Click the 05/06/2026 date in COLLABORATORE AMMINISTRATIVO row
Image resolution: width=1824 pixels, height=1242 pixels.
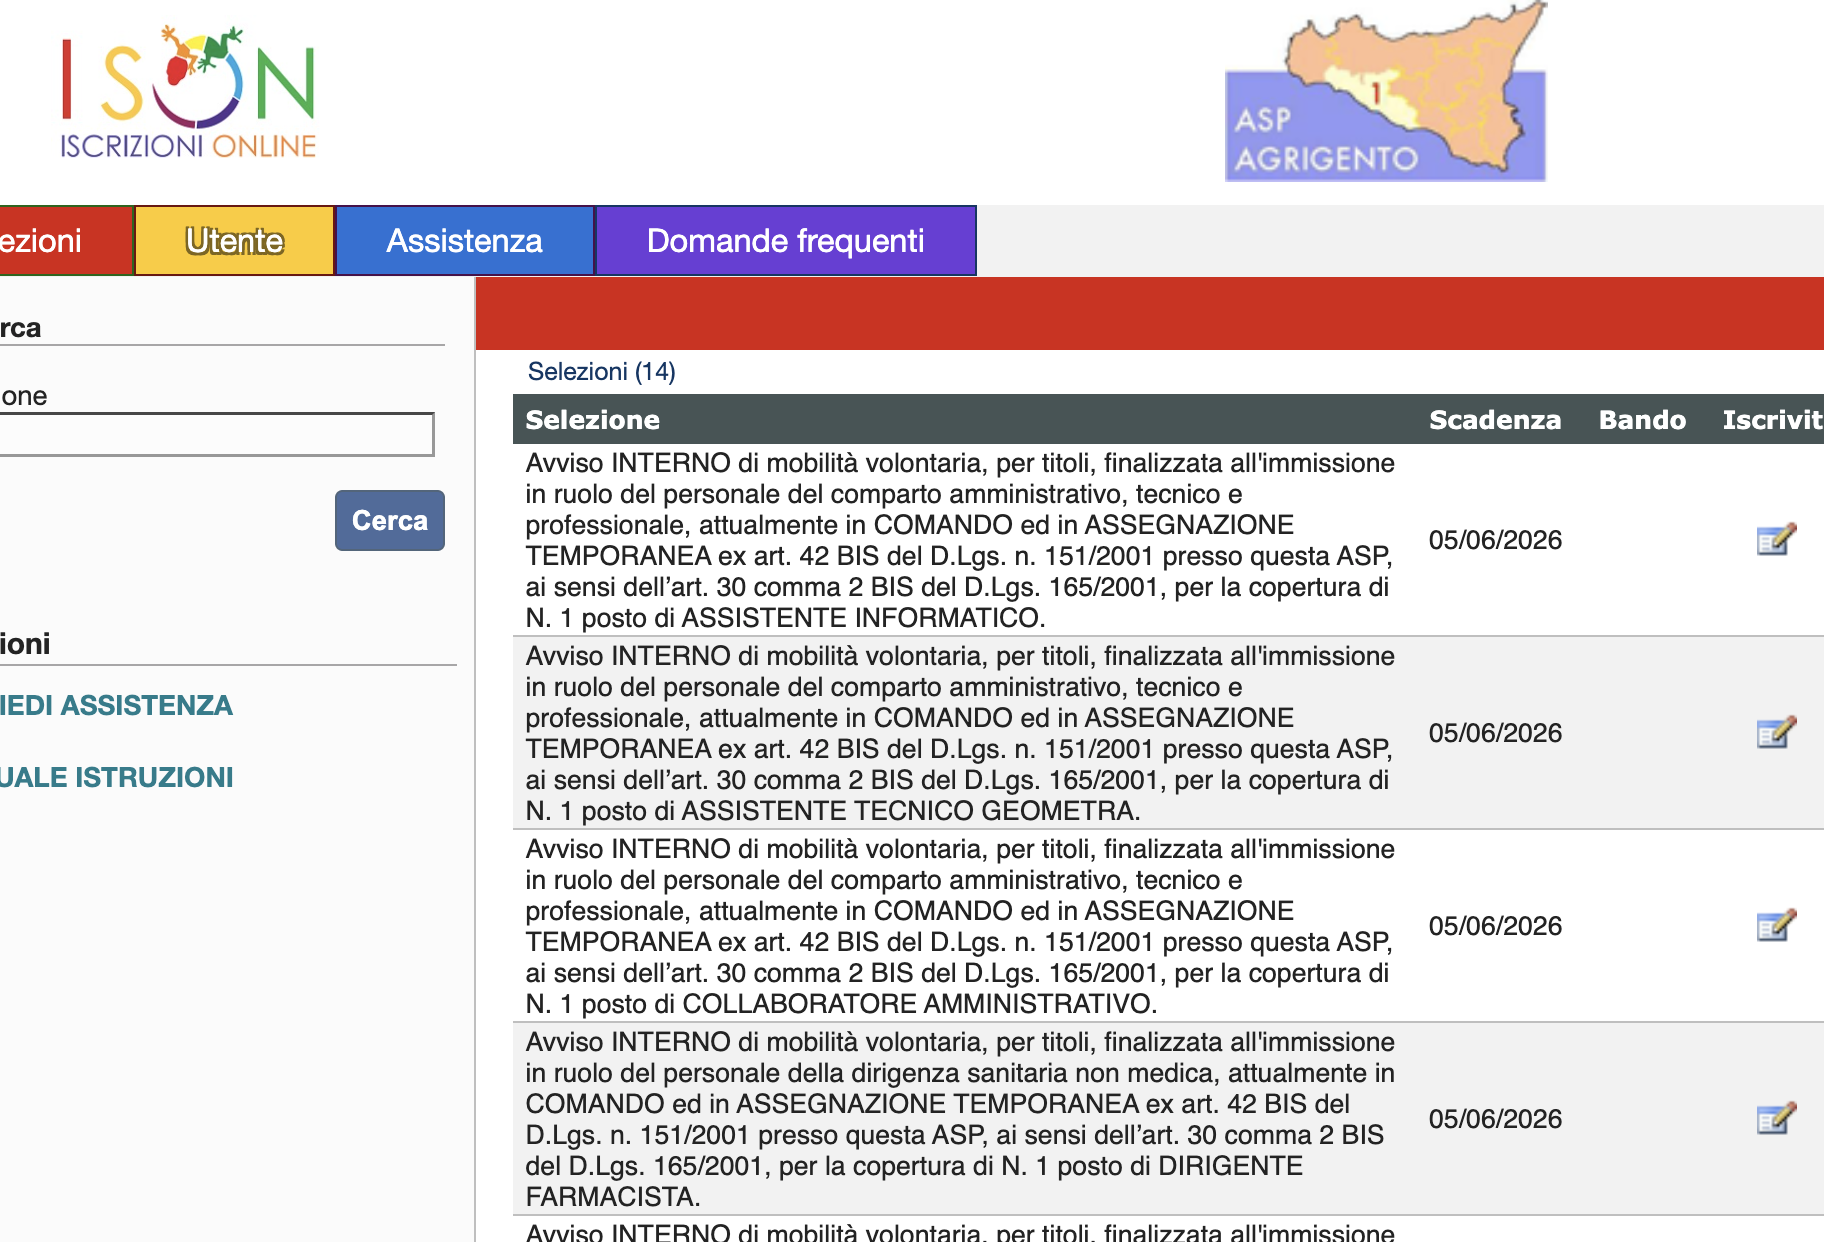(x=1495, y=926)
